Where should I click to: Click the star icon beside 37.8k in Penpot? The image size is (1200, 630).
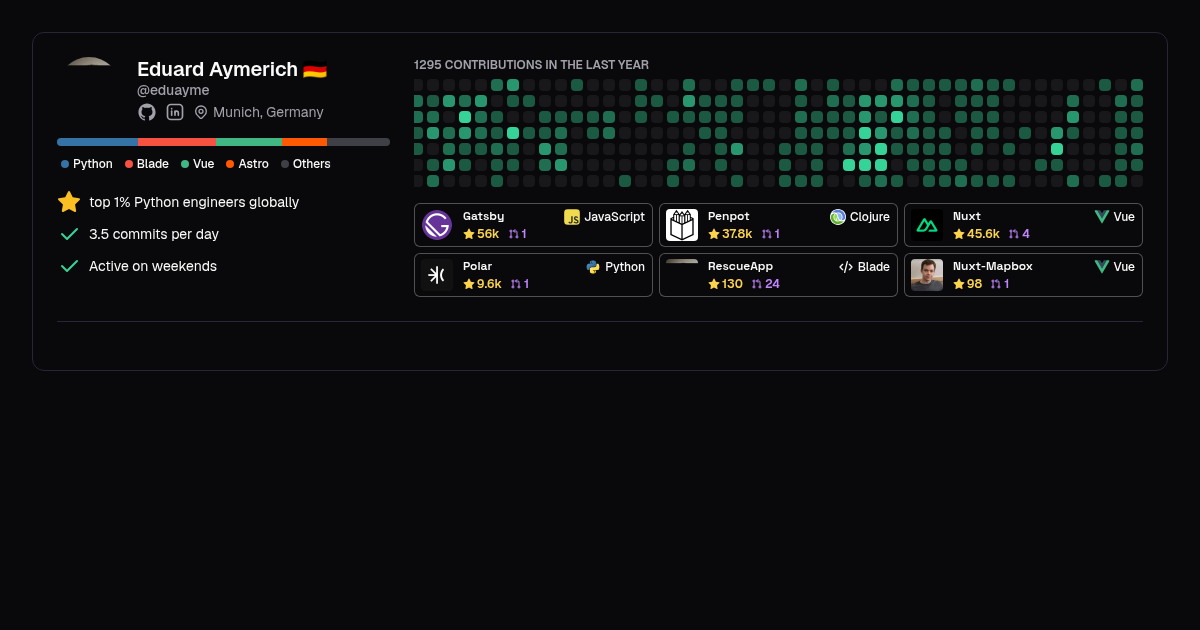point(714,234)
